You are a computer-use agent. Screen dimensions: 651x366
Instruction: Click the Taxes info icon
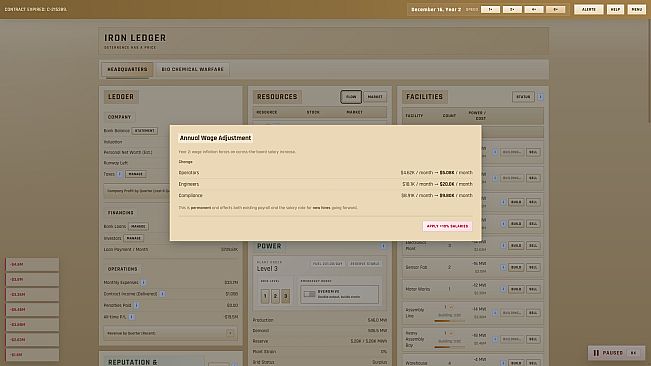(120, 174)
